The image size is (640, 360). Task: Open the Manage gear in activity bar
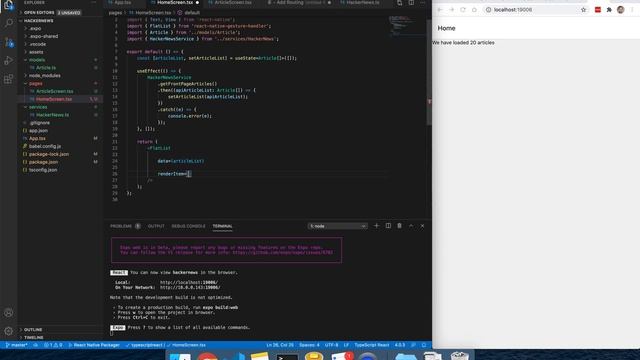9,331
